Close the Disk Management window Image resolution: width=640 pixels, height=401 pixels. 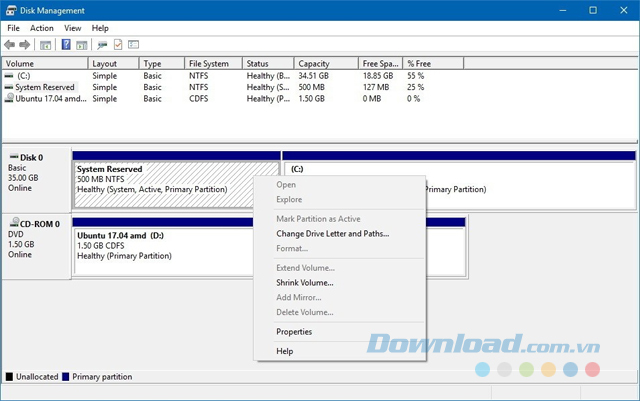[624, 10]
